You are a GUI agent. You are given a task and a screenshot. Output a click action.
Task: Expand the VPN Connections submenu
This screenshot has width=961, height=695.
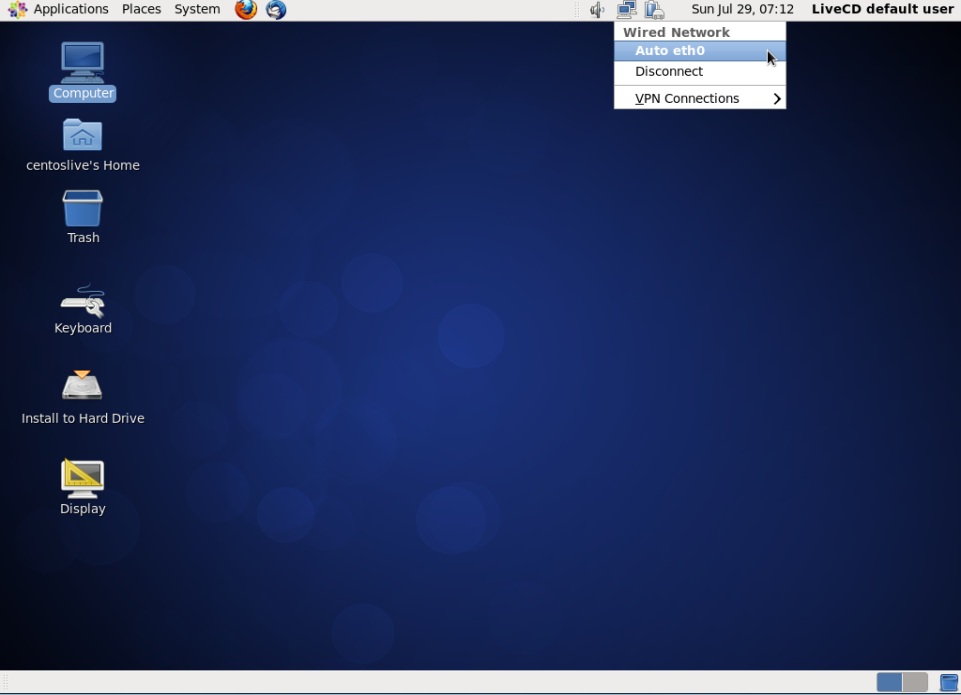(x=700, y=99)
